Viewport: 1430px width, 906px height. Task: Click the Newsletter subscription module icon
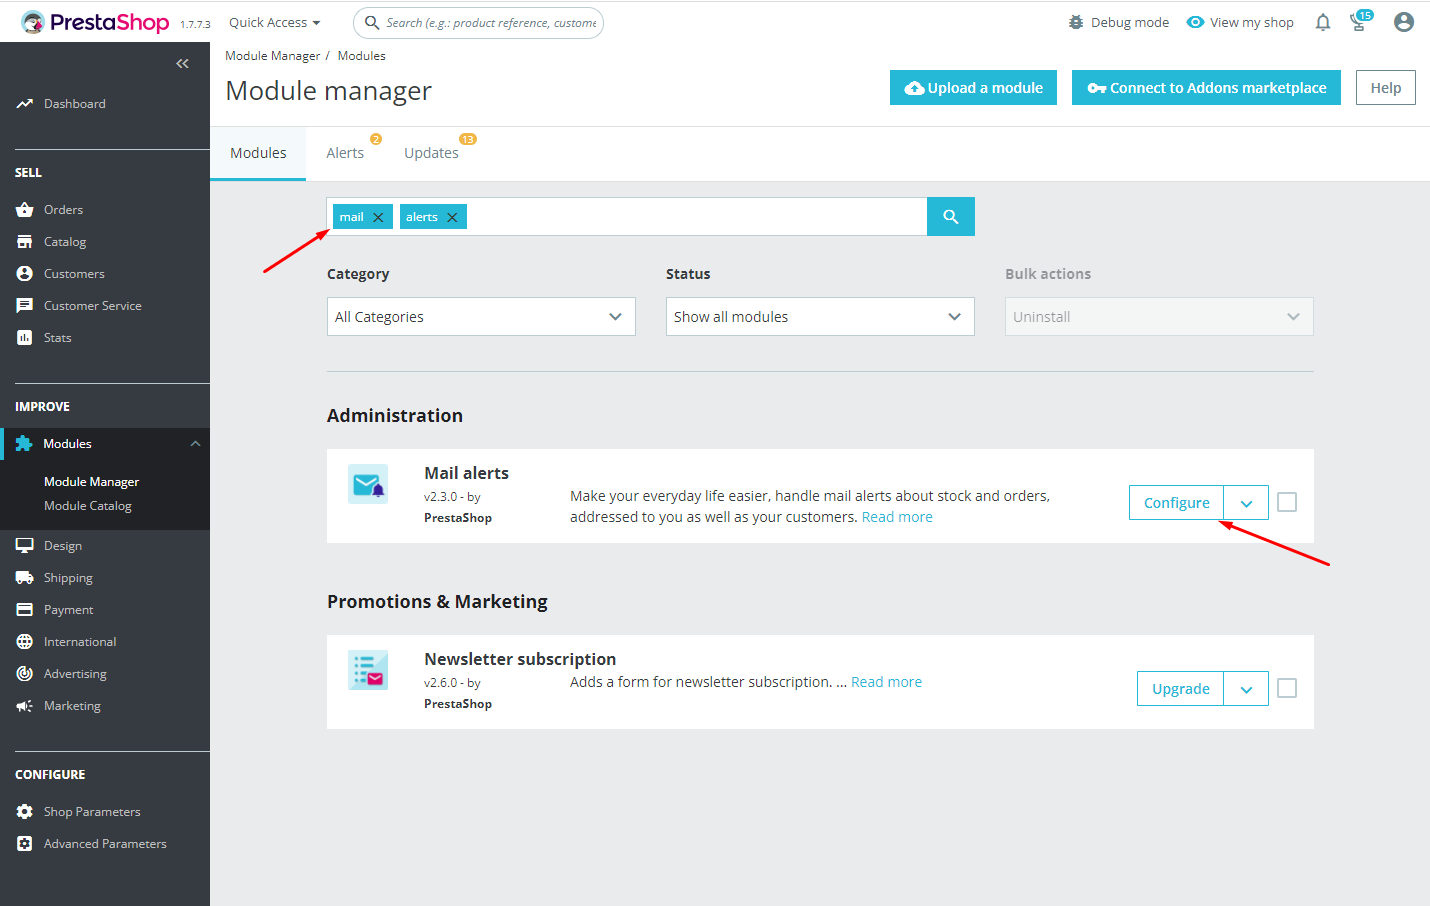(x=368, y=670)
